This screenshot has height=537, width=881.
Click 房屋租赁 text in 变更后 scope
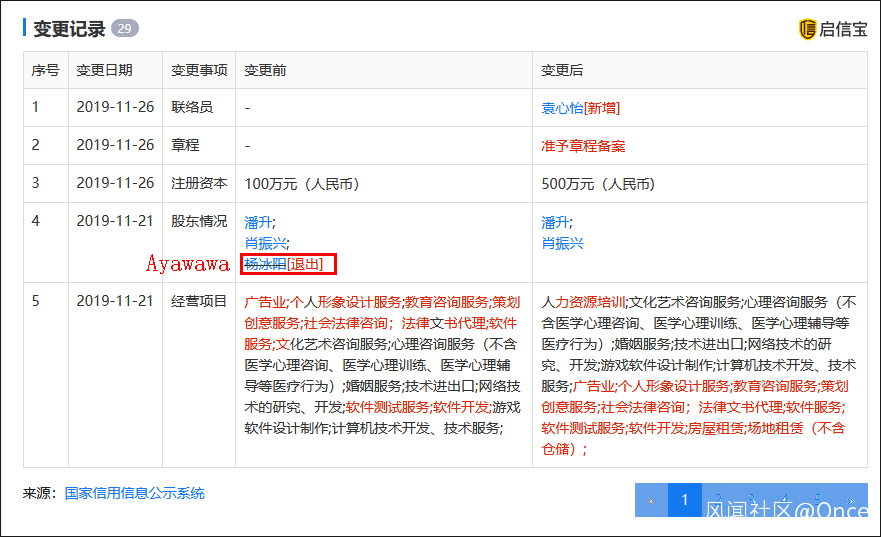point(716,429)
